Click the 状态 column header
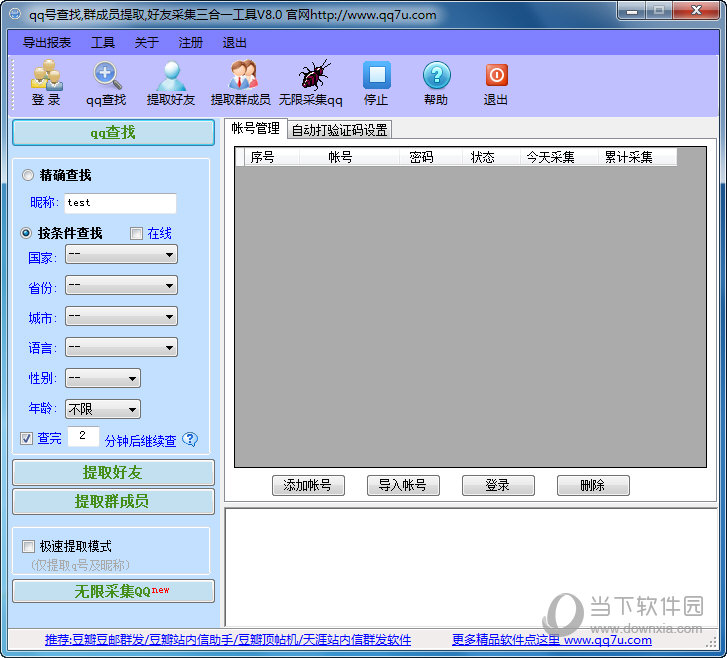727x658 pixels. pyautogui.click(x=491, y=157)
